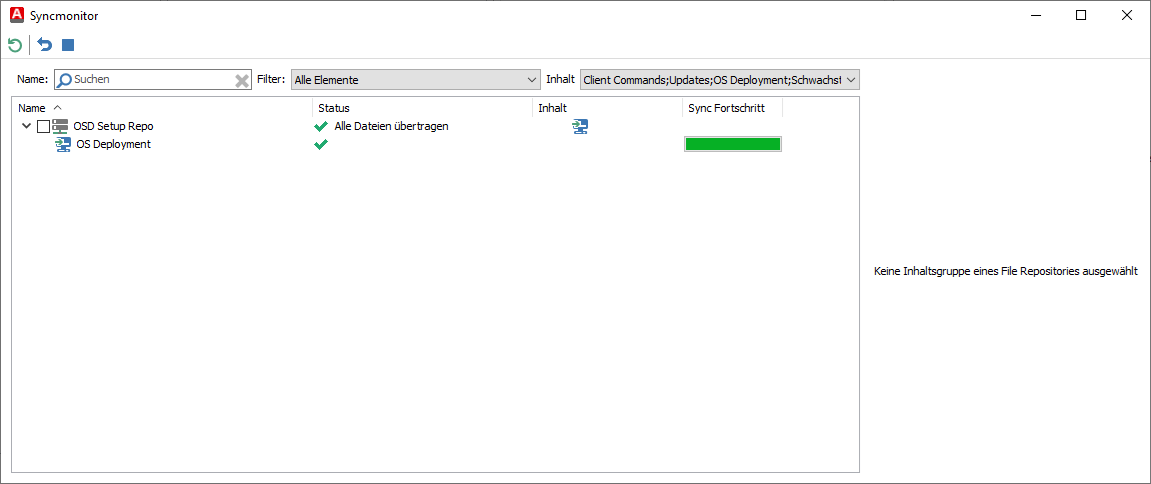Screen dimensions: 1151x484
Task: Tick the OSD Setup Repo checkbox
Action: coord(43,126)
